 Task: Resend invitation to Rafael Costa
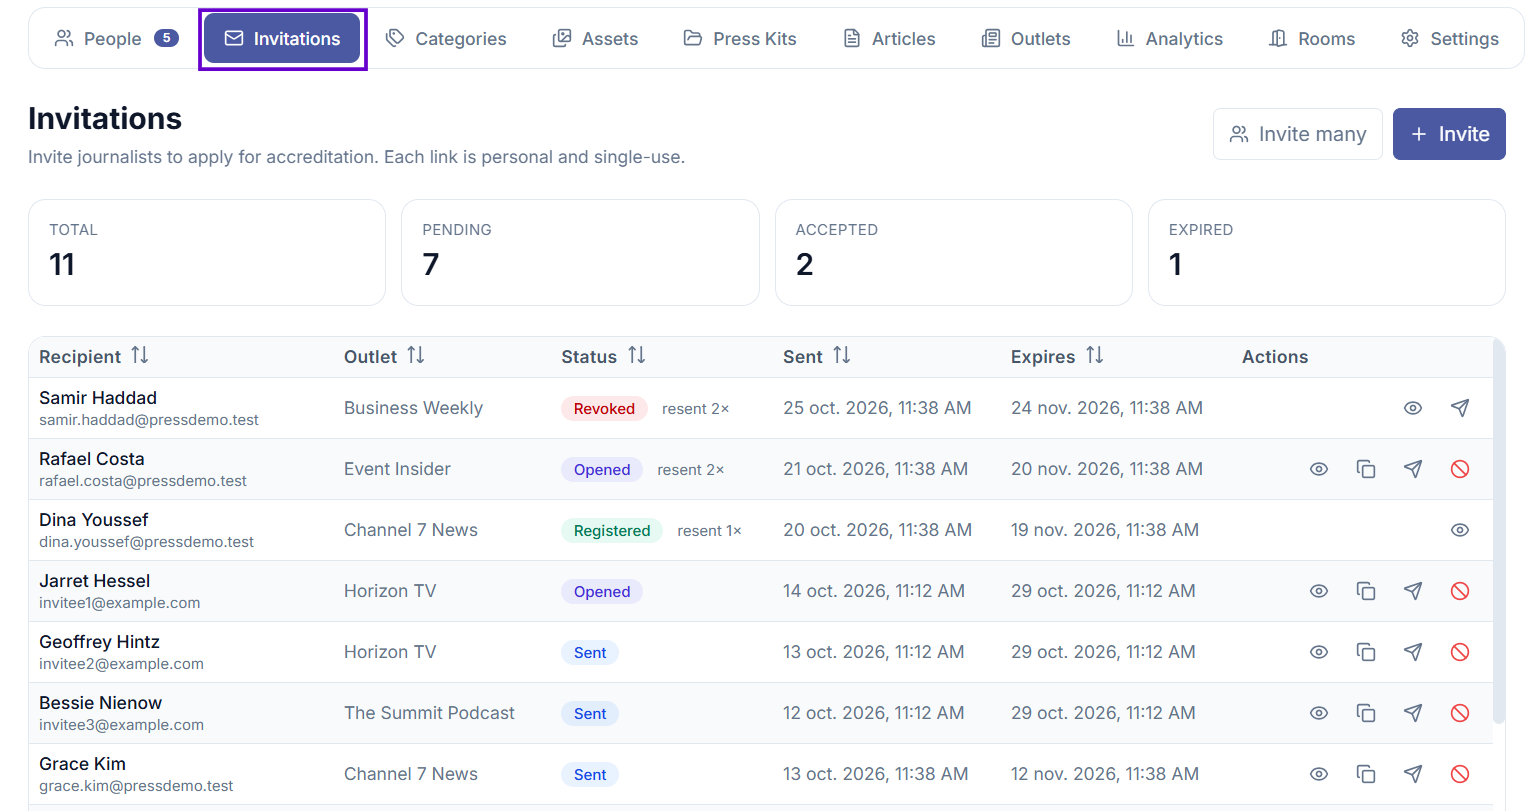[1413, 469]
